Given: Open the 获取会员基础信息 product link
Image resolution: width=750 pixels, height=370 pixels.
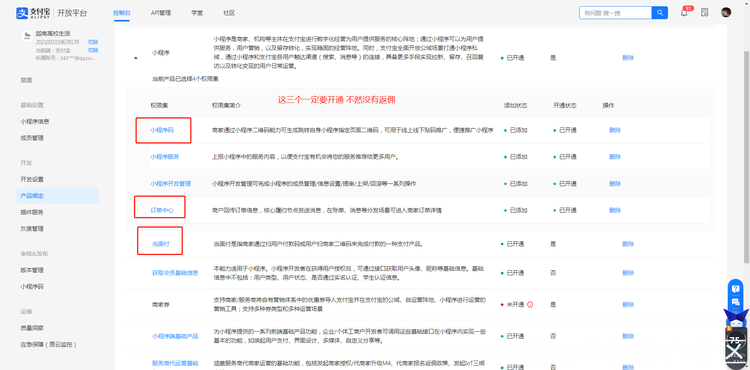Looking at the screenshot, I should [x=175, y=273].
